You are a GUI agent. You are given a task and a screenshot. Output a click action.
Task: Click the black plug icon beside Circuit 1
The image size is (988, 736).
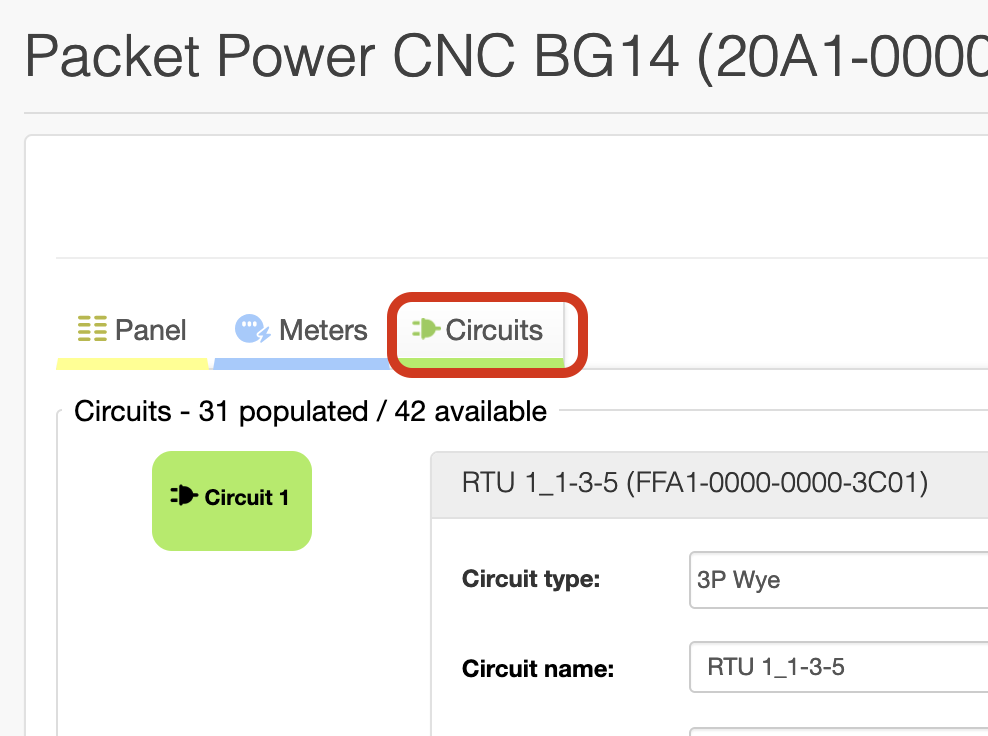[185, 495]
